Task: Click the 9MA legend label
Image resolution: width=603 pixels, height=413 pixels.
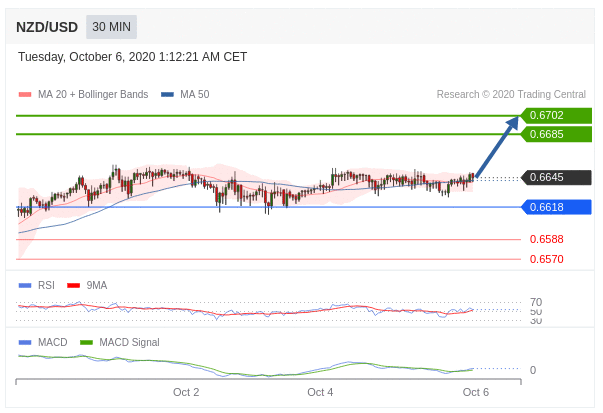Action: [97, 285]
